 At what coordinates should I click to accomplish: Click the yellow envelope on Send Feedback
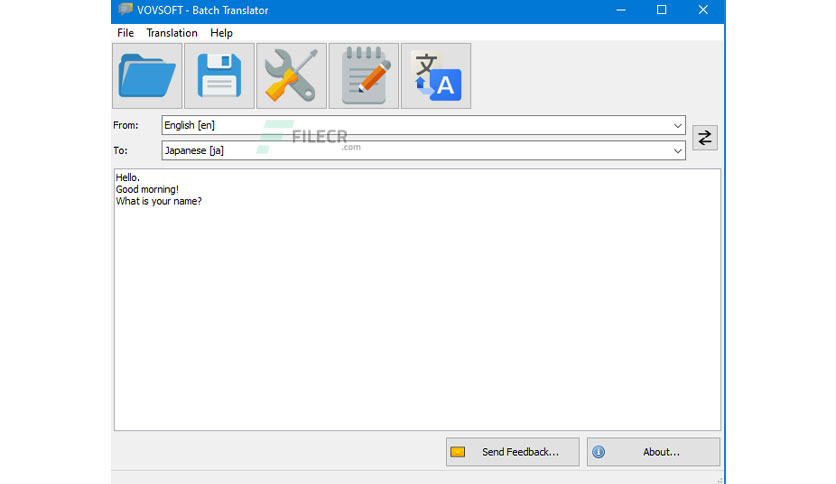[x=457, y=452]
